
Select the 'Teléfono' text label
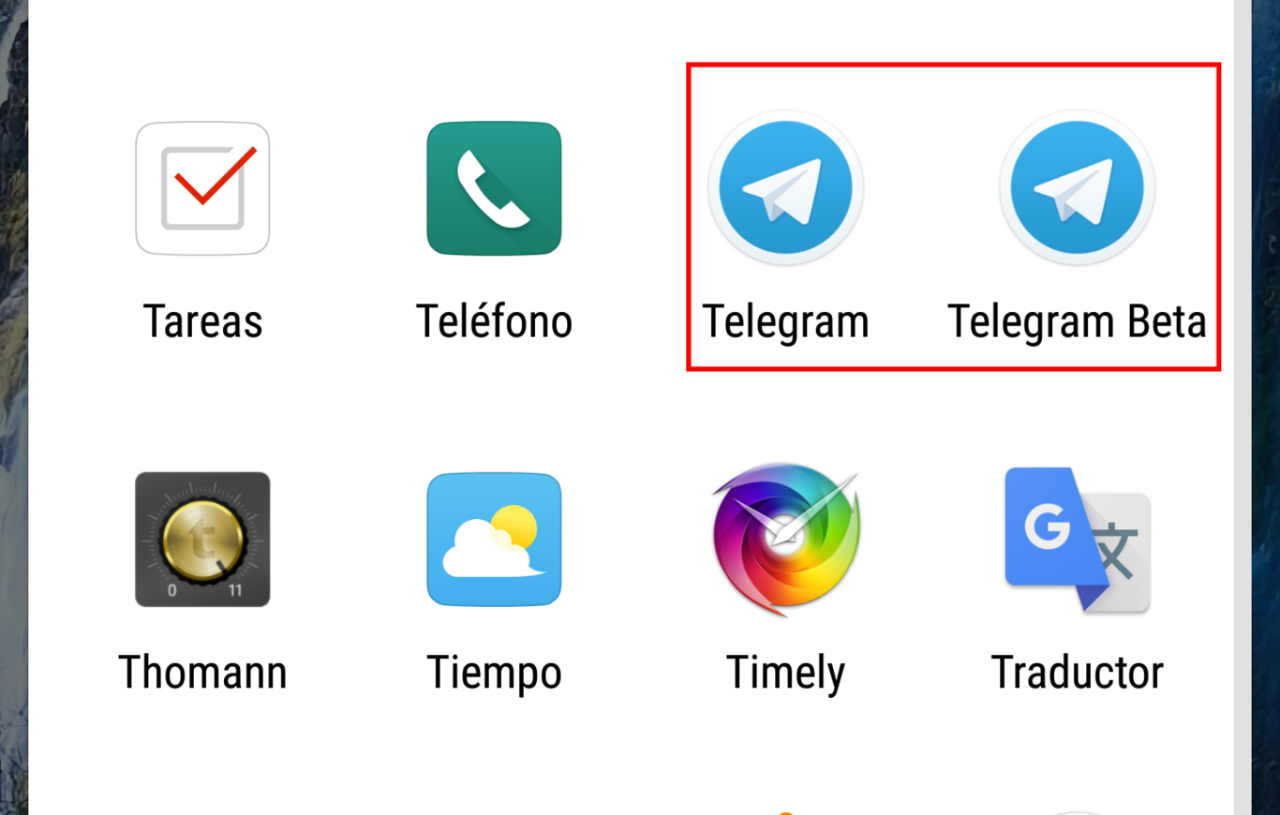494,321
